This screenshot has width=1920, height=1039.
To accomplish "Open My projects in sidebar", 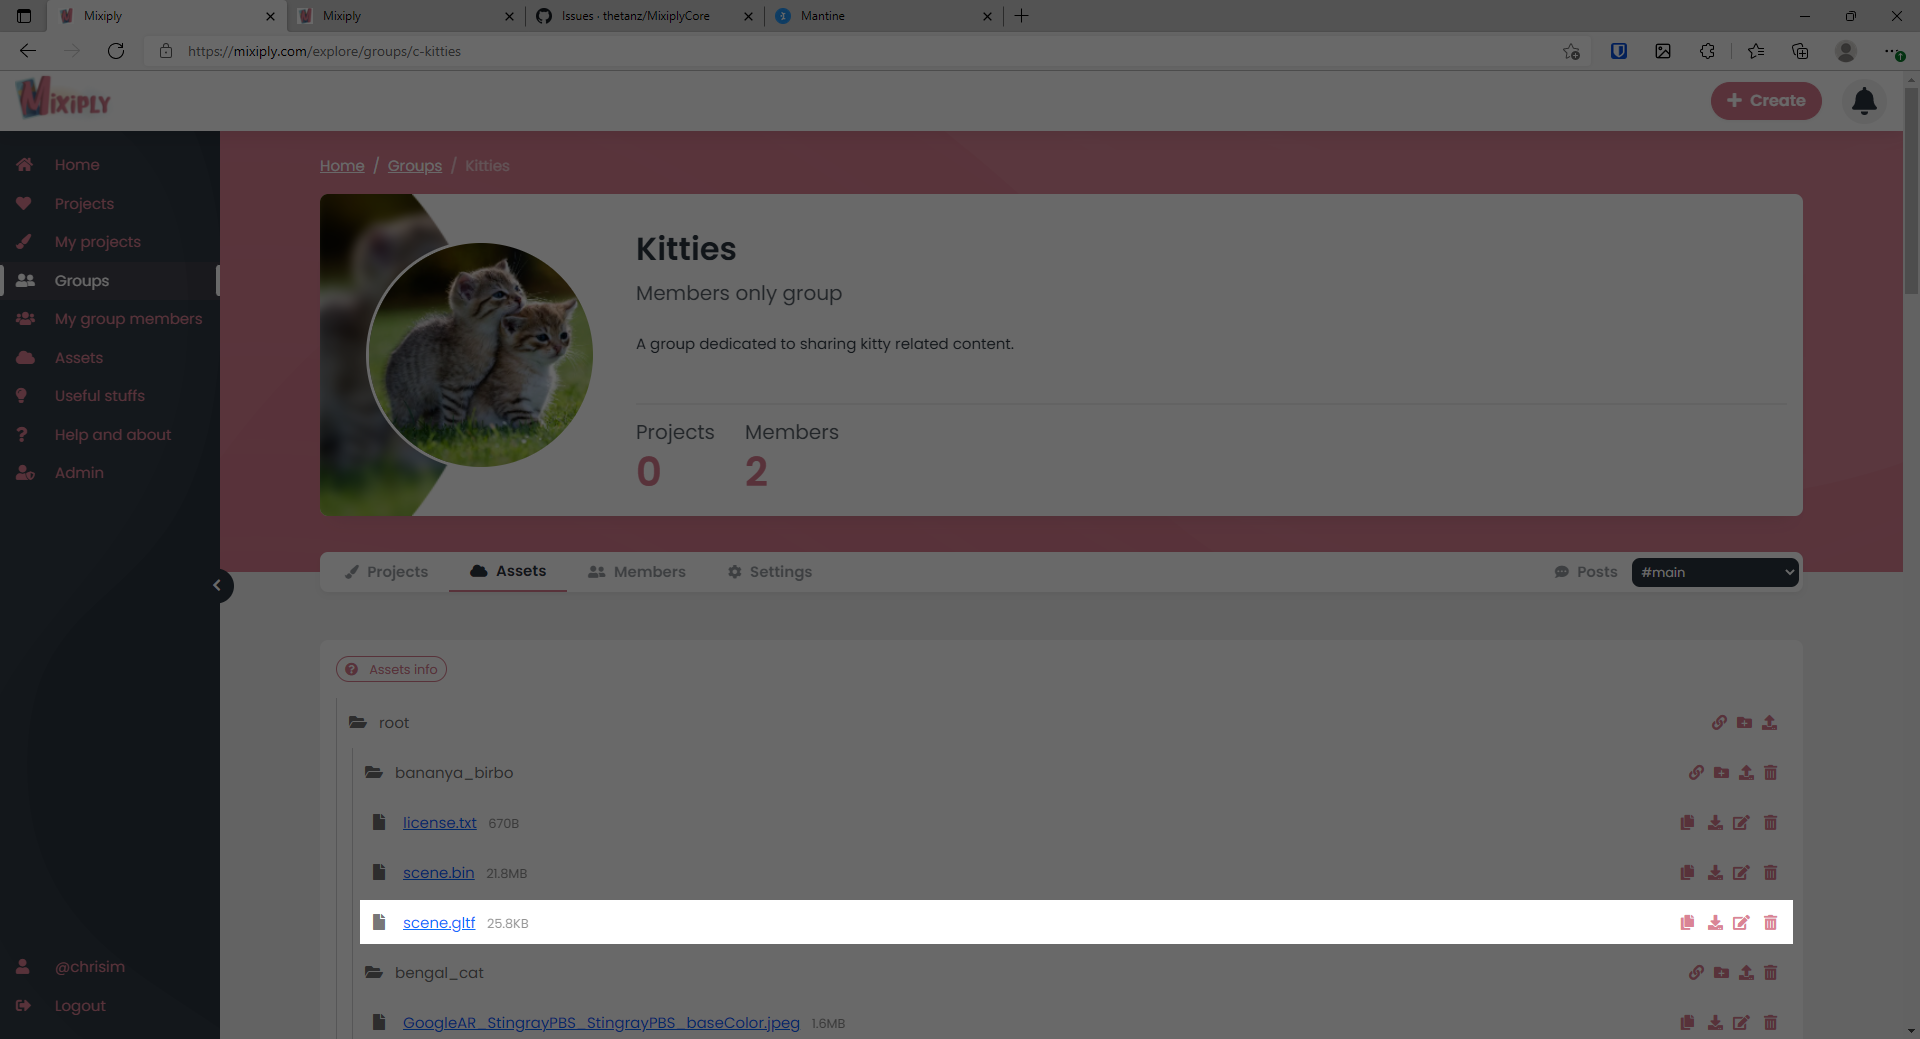I will click(98, 242).
